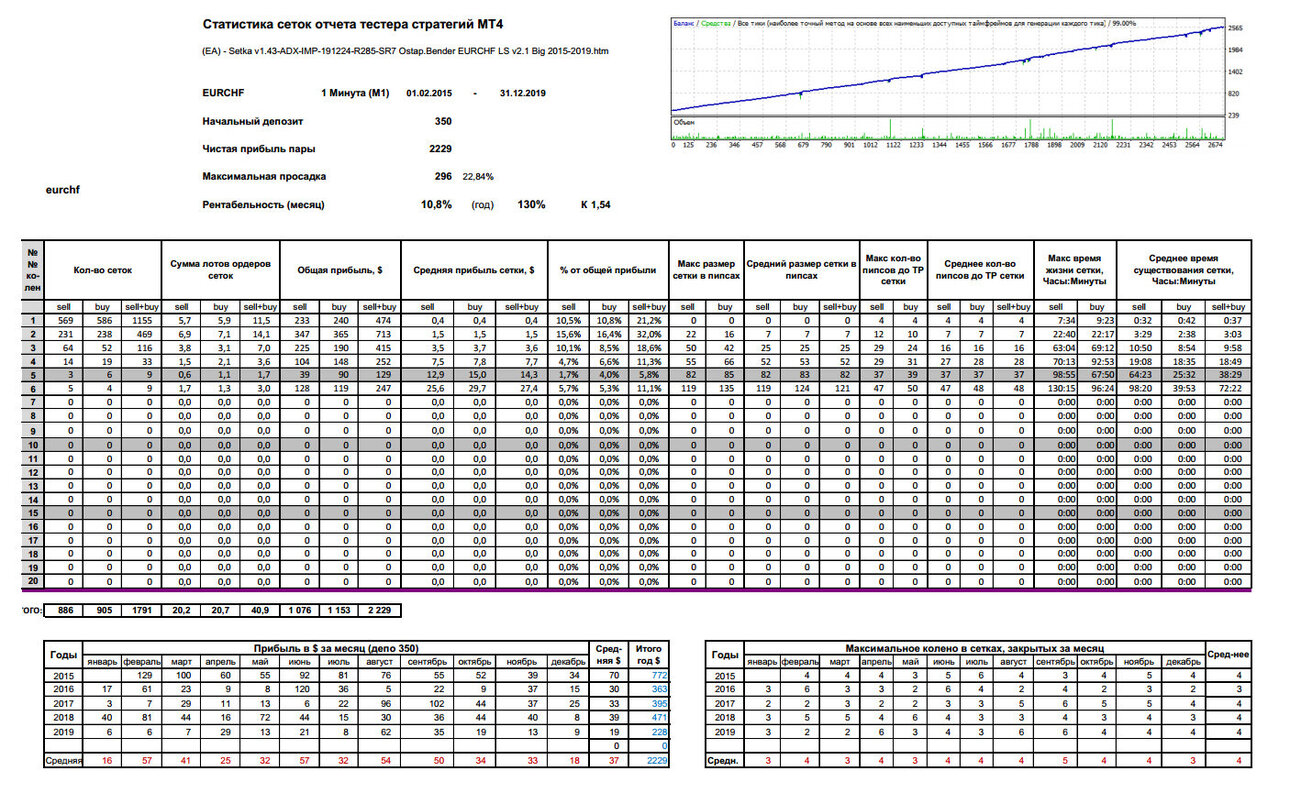This screenshot has height=793, width=1290.
Task: Click the totals cell '2 229'
Action: click(x=380, y=609)
